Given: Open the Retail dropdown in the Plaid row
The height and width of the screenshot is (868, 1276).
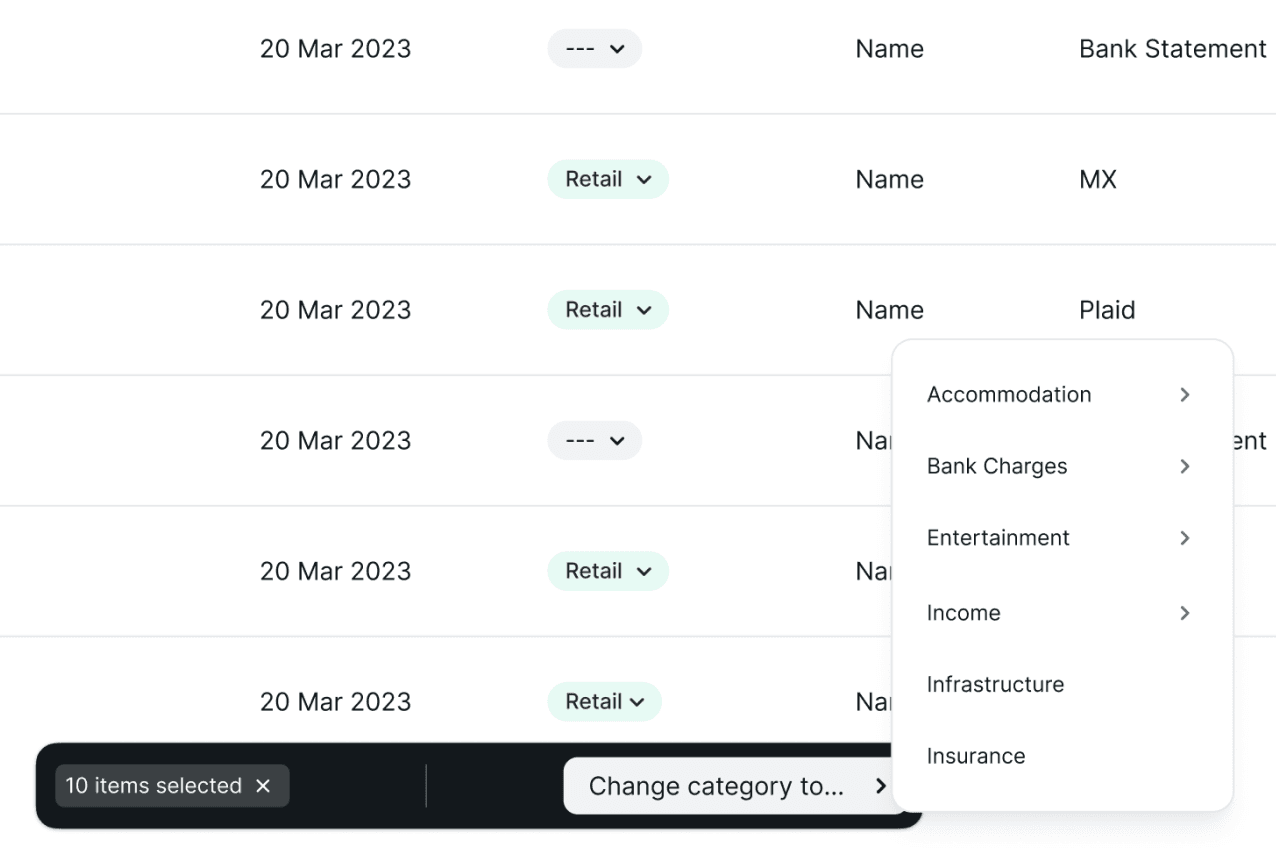Looking at the screenshot, I should point(607,310).
